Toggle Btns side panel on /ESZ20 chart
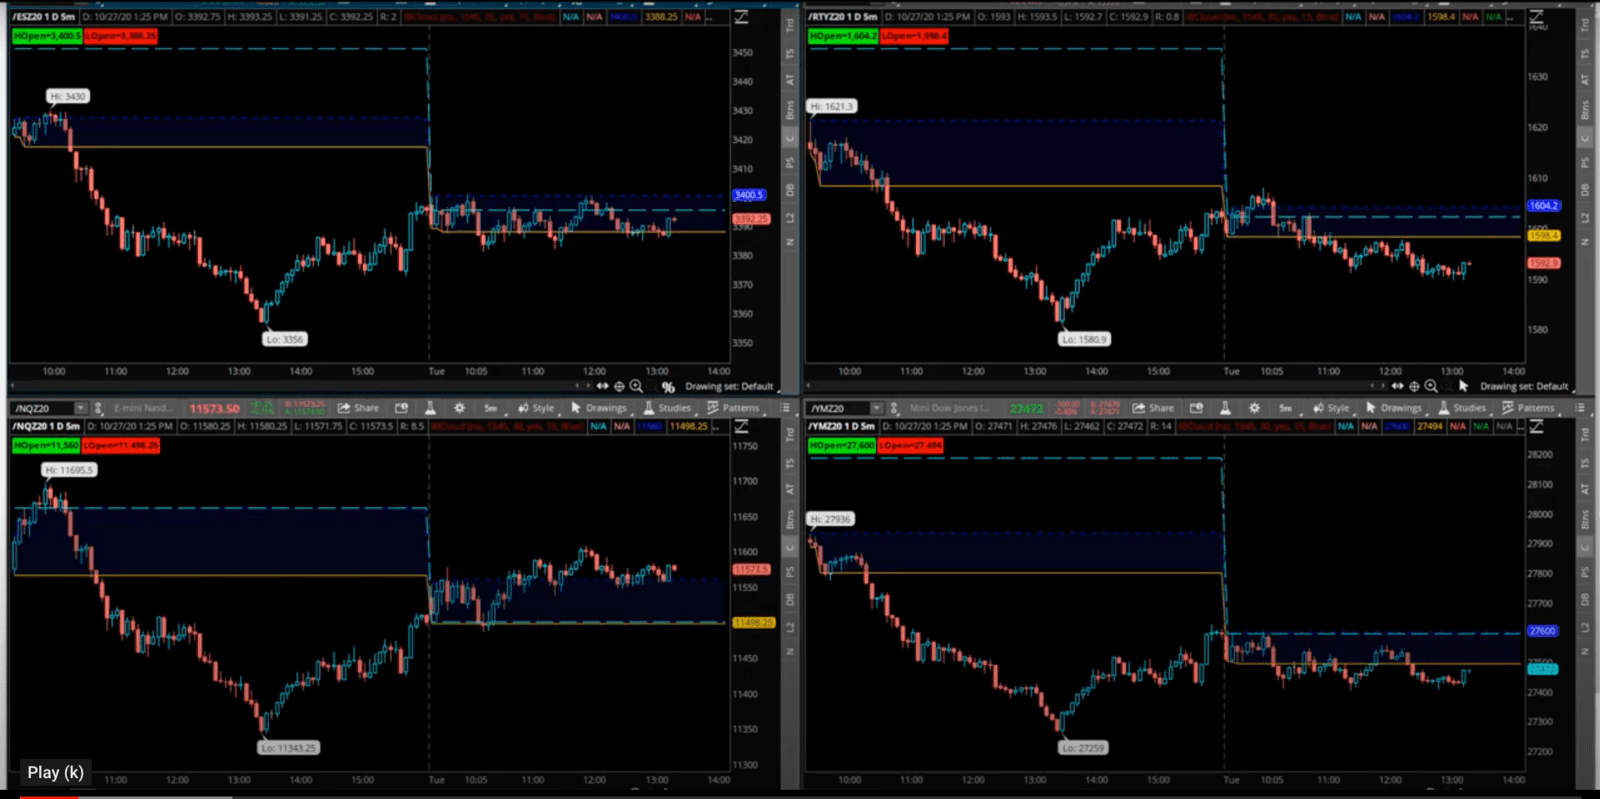Image resolution: width=1600 pixels, height=799 pixels. tap(789, 109)
